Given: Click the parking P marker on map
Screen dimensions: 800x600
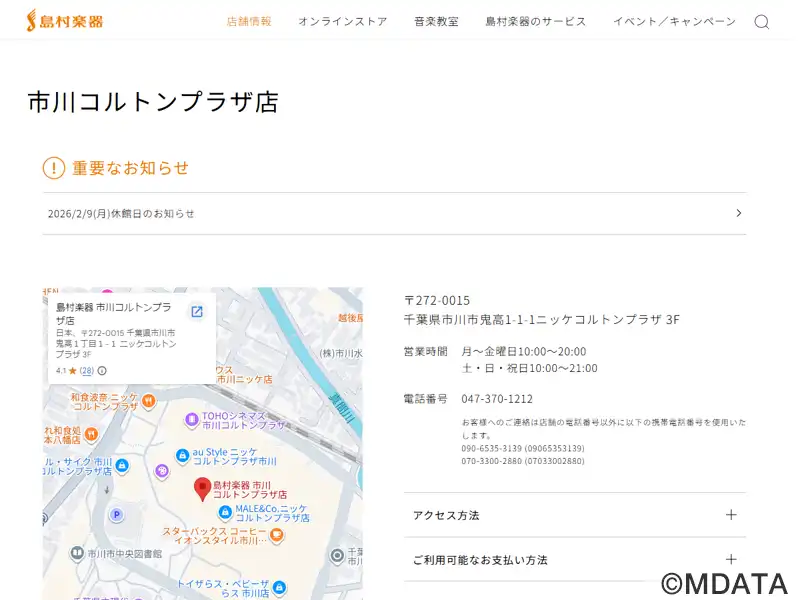Looking at the screenshot, I should click(116, 515).
